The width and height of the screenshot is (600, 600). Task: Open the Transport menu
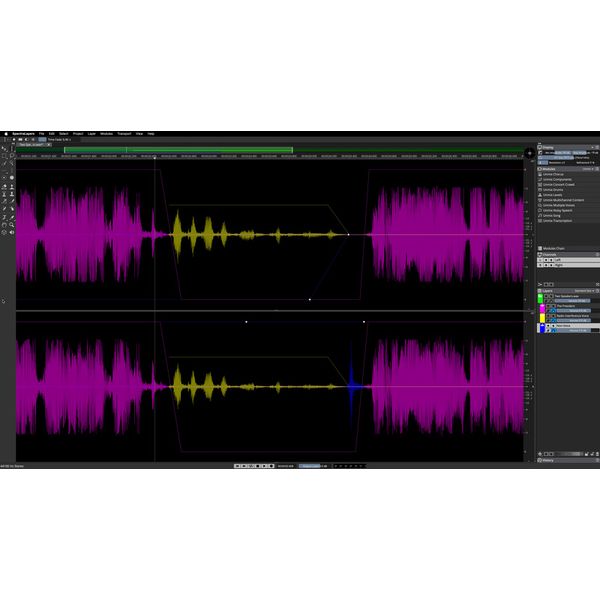[x=124, y=134]
